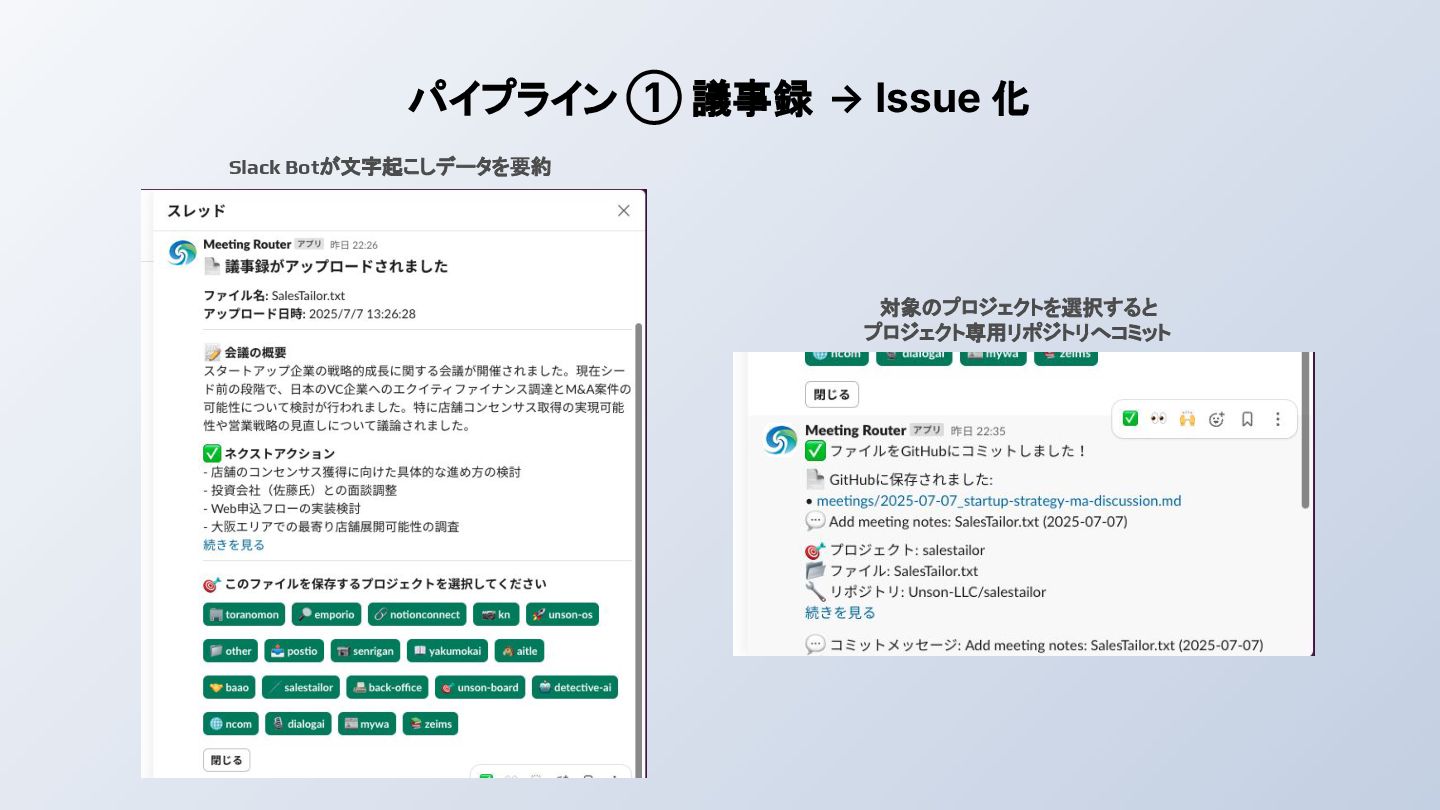Select the other project button
This screenshot has height=810, width=1440.
click(x=230, y=651)
